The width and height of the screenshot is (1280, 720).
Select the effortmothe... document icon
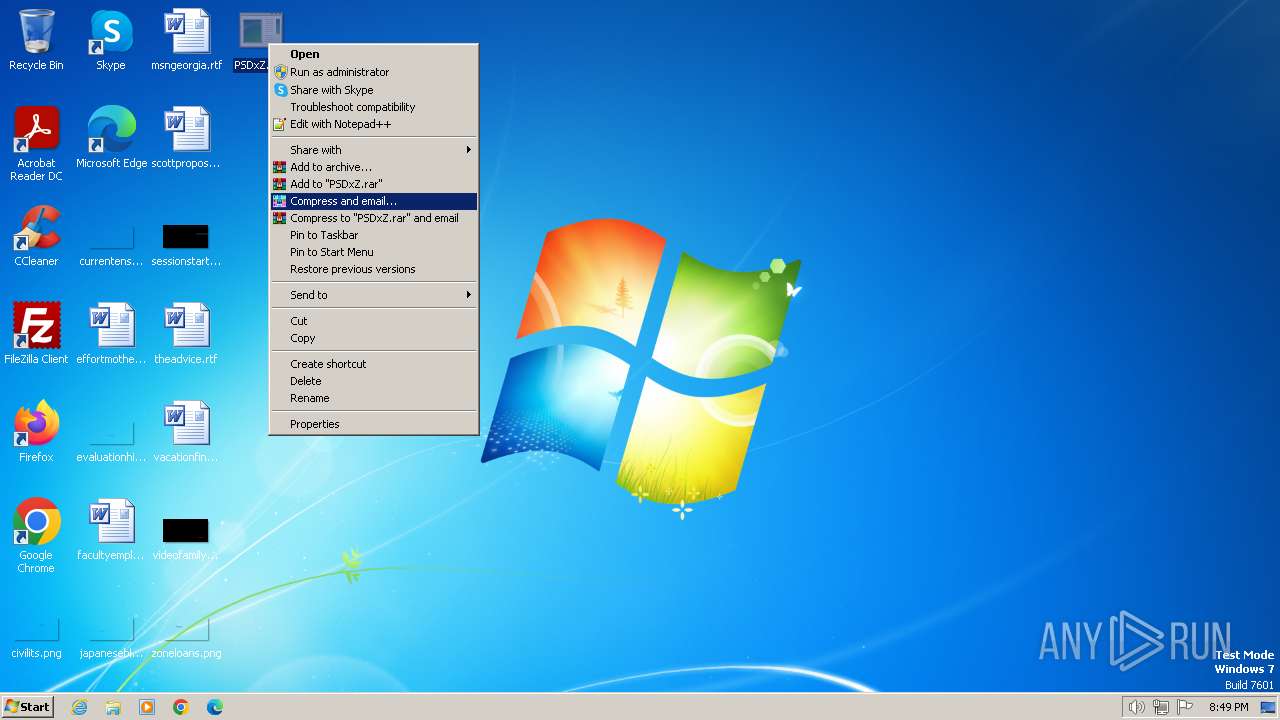click(111, 334)
